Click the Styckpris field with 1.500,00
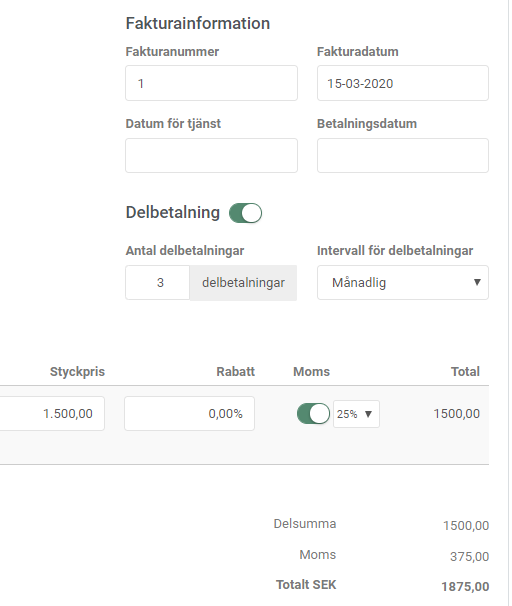The height and width of the screenshot is (606, 512). (52, 413)
